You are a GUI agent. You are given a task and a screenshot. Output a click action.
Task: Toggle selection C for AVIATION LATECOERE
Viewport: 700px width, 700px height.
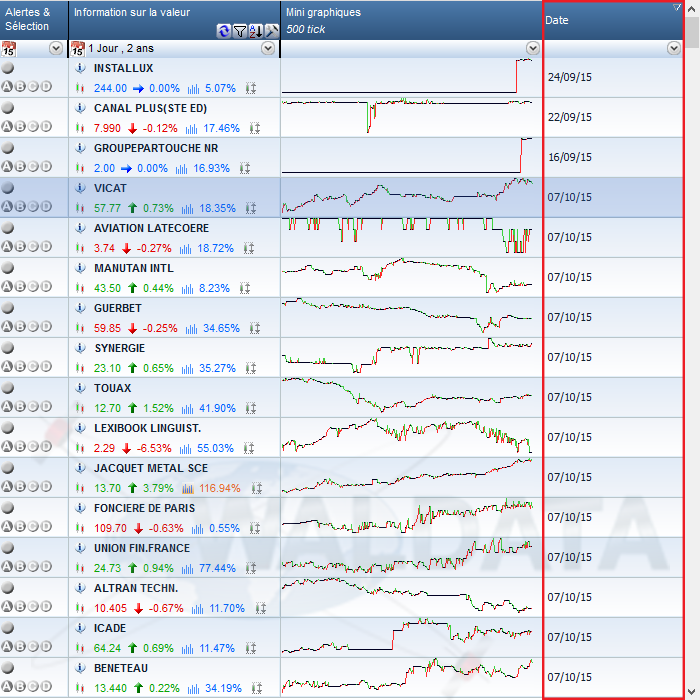tap(33, 246)
